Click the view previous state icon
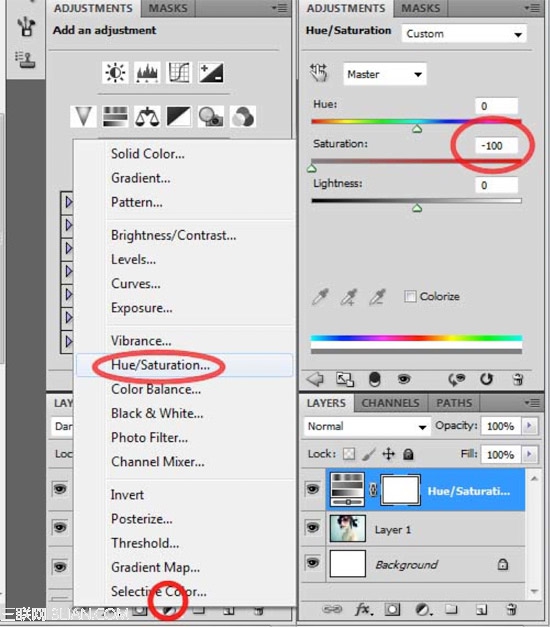The width and height of the screenshot is (550, 627). [x=457, y=379]
